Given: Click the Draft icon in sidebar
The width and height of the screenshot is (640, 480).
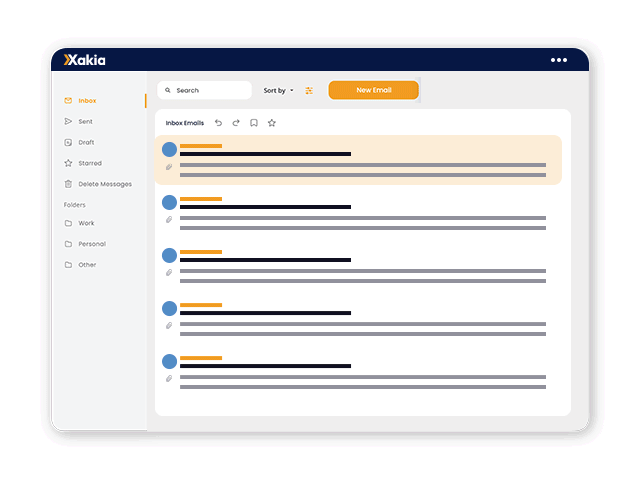Looking at the screenshot, I should coord(68,142).
